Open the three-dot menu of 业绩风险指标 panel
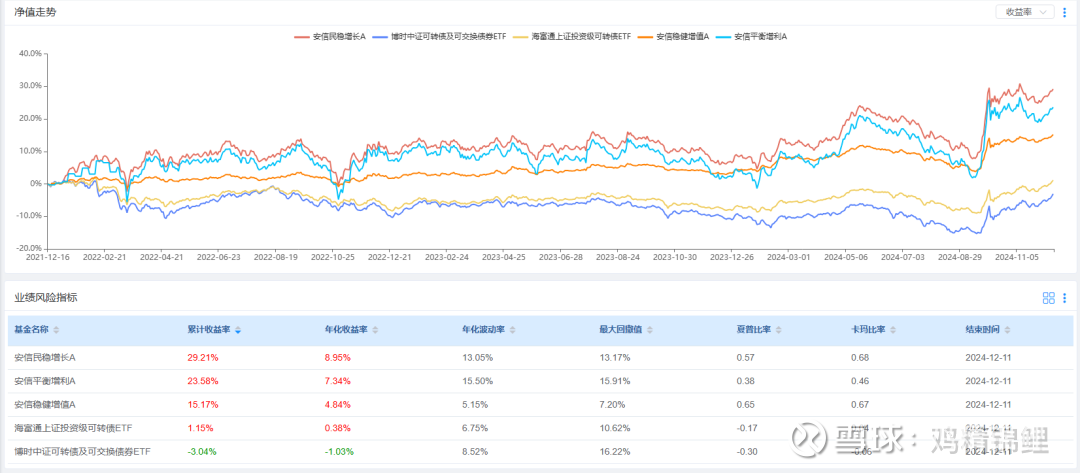The width and height of the screenshot is (1080, 473). (1065, 298)
